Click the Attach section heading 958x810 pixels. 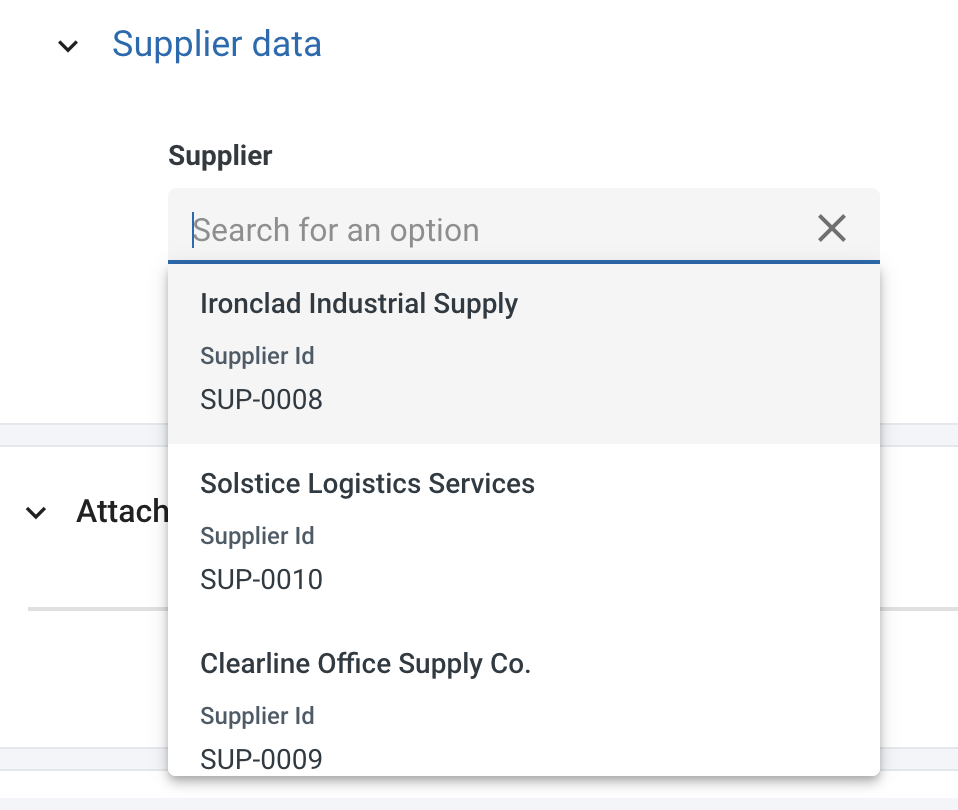122,511
